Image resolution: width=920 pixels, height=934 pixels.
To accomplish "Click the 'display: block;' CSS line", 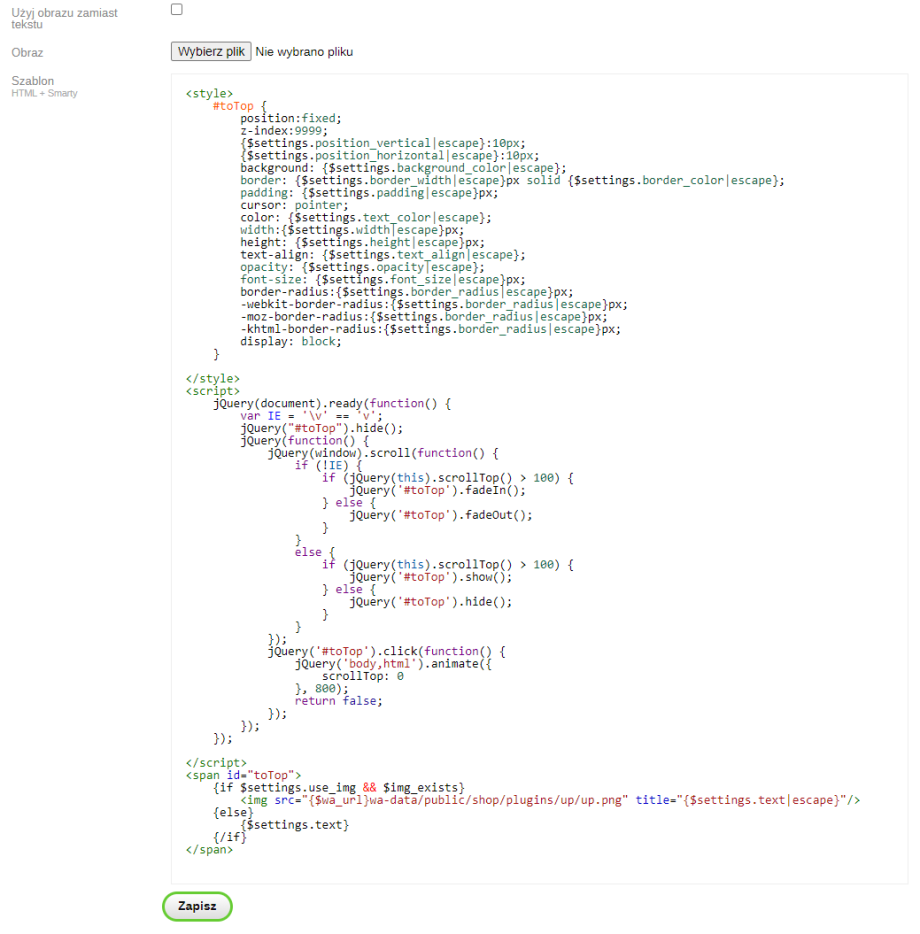I will 290,341.
